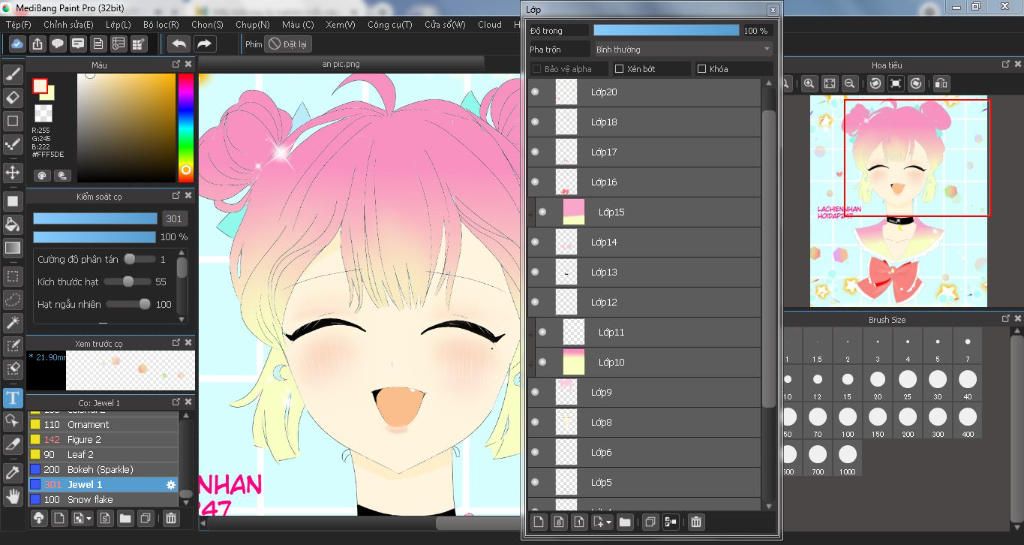Select the Snow flake brush
The height and width of the screenshot is (545, 1024).
(103, 500)
